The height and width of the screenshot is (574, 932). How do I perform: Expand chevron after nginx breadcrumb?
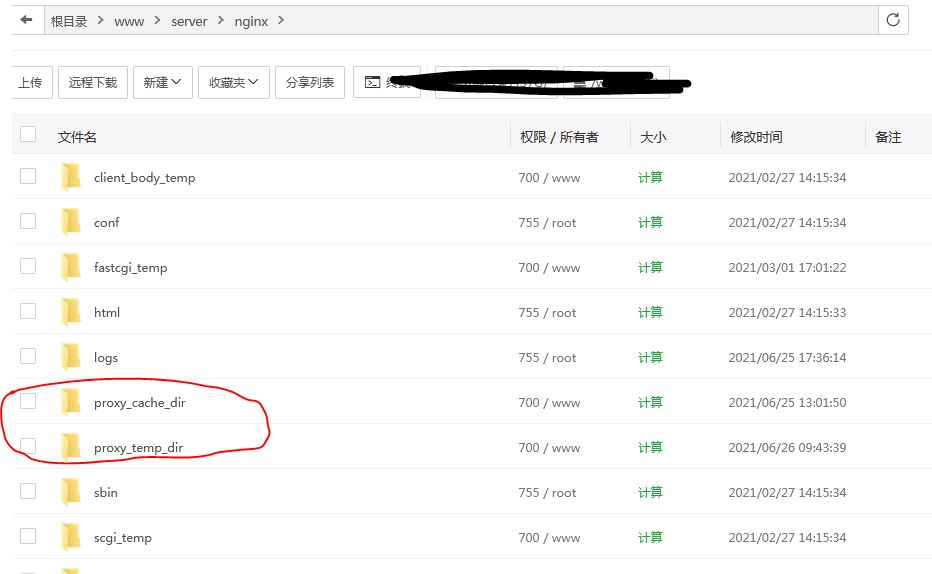pyautogui.click(x=281, y=20)
